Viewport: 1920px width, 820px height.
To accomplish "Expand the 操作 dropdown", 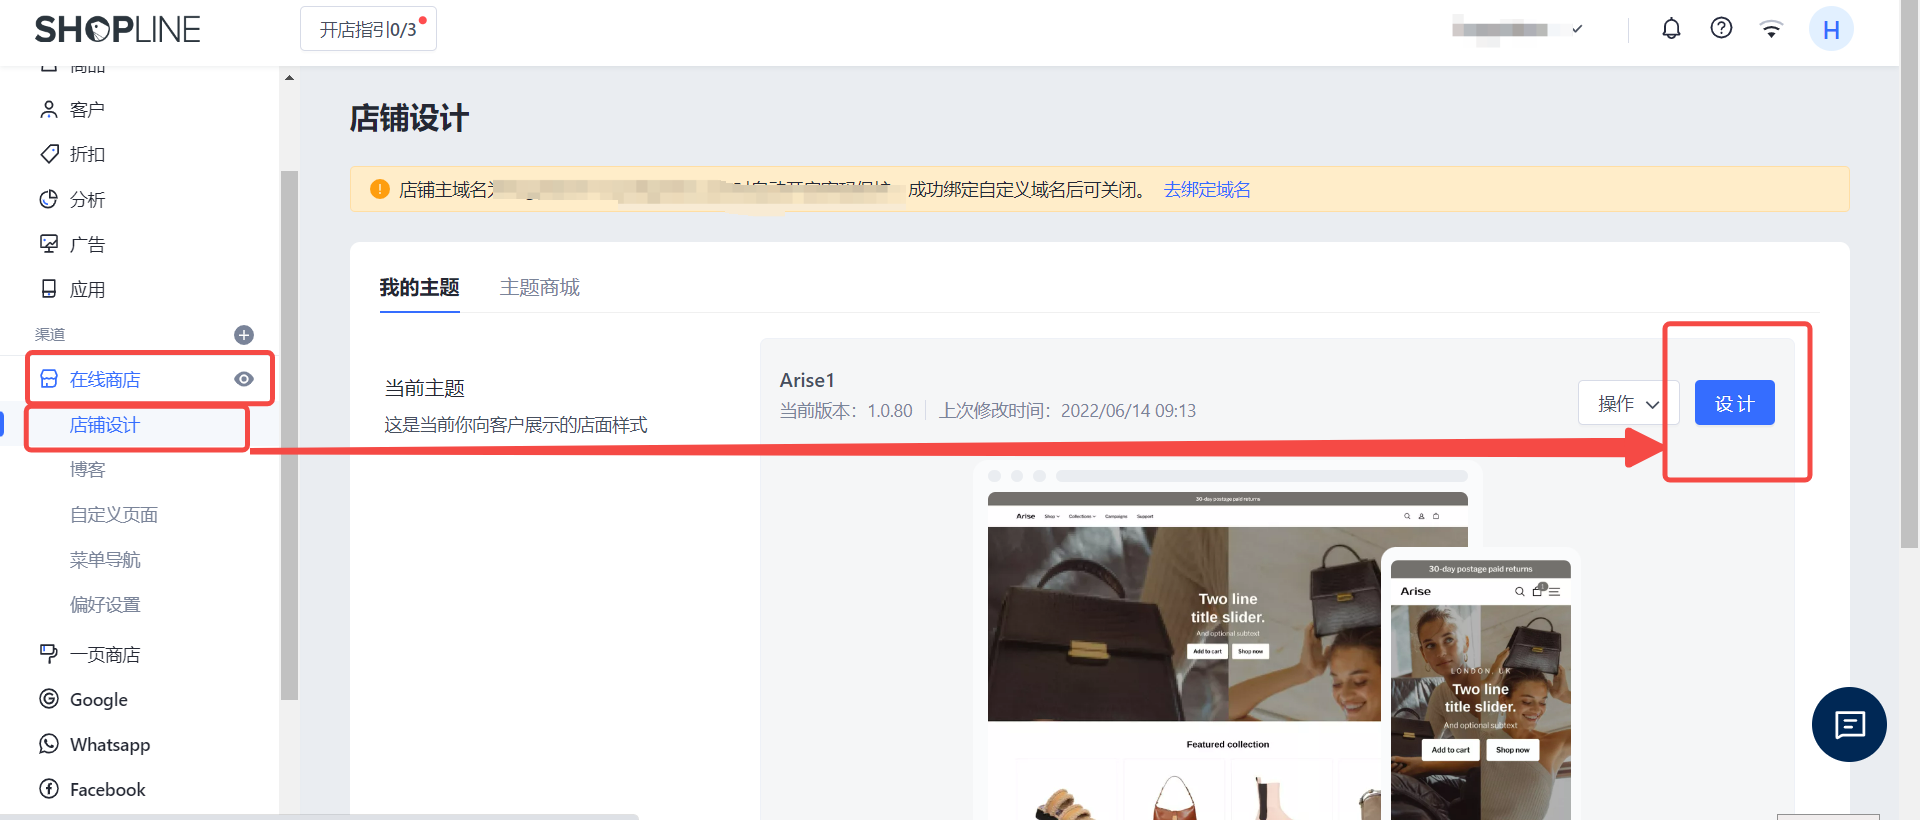I will (1628, 403).
